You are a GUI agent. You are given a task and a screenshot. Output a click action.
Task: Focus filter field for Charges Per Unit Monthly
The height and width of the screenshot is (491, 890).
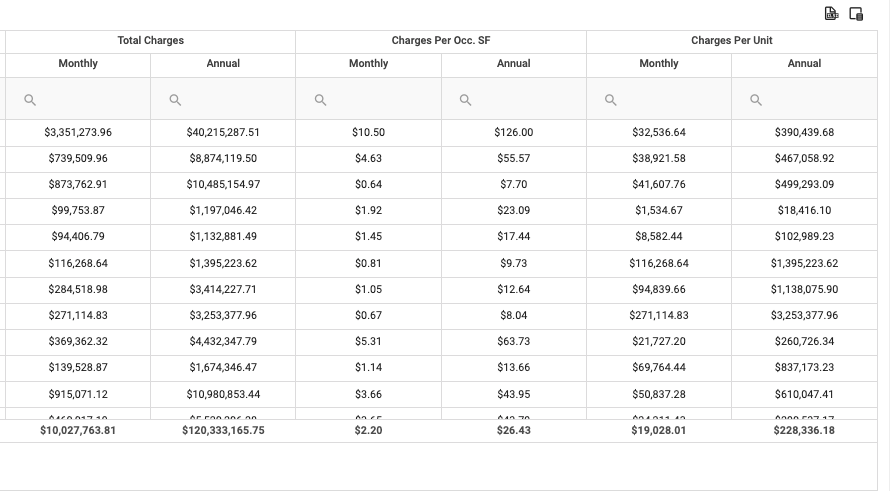(x=659, y=99)
